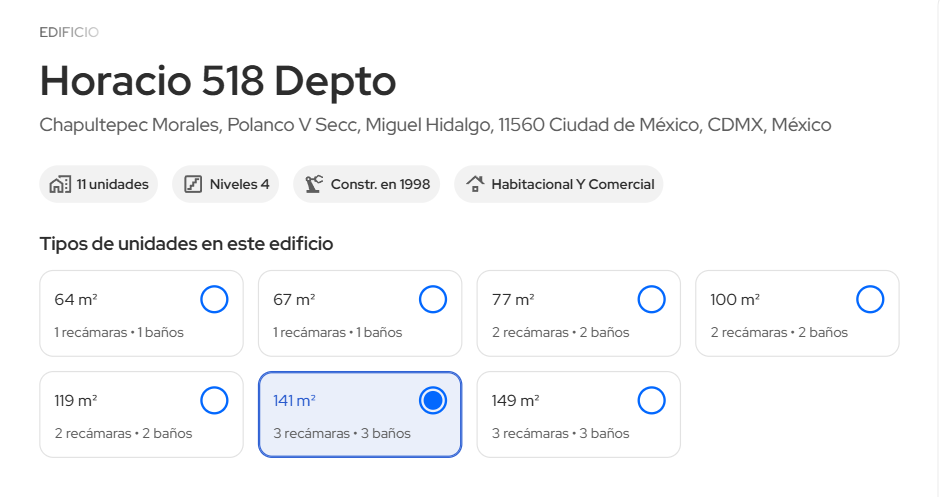Choose the 77 m² unit radio button
This screenshot has height=497, width=945.
click(651, 299)
